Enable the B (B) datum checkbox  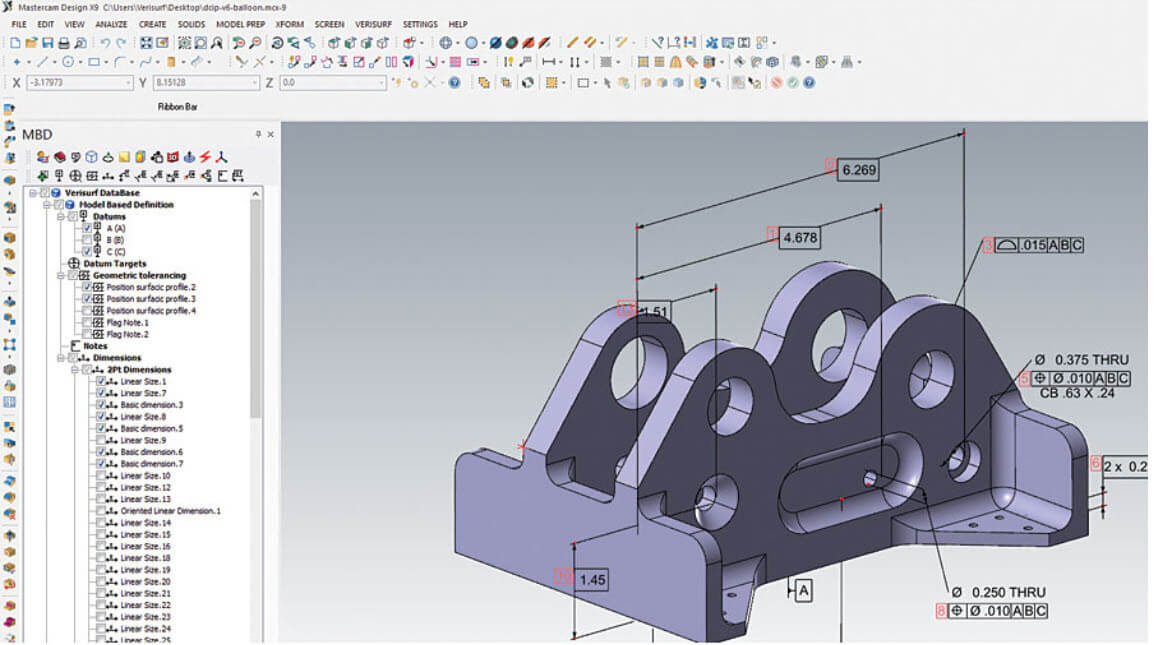(x=88, y=240)
